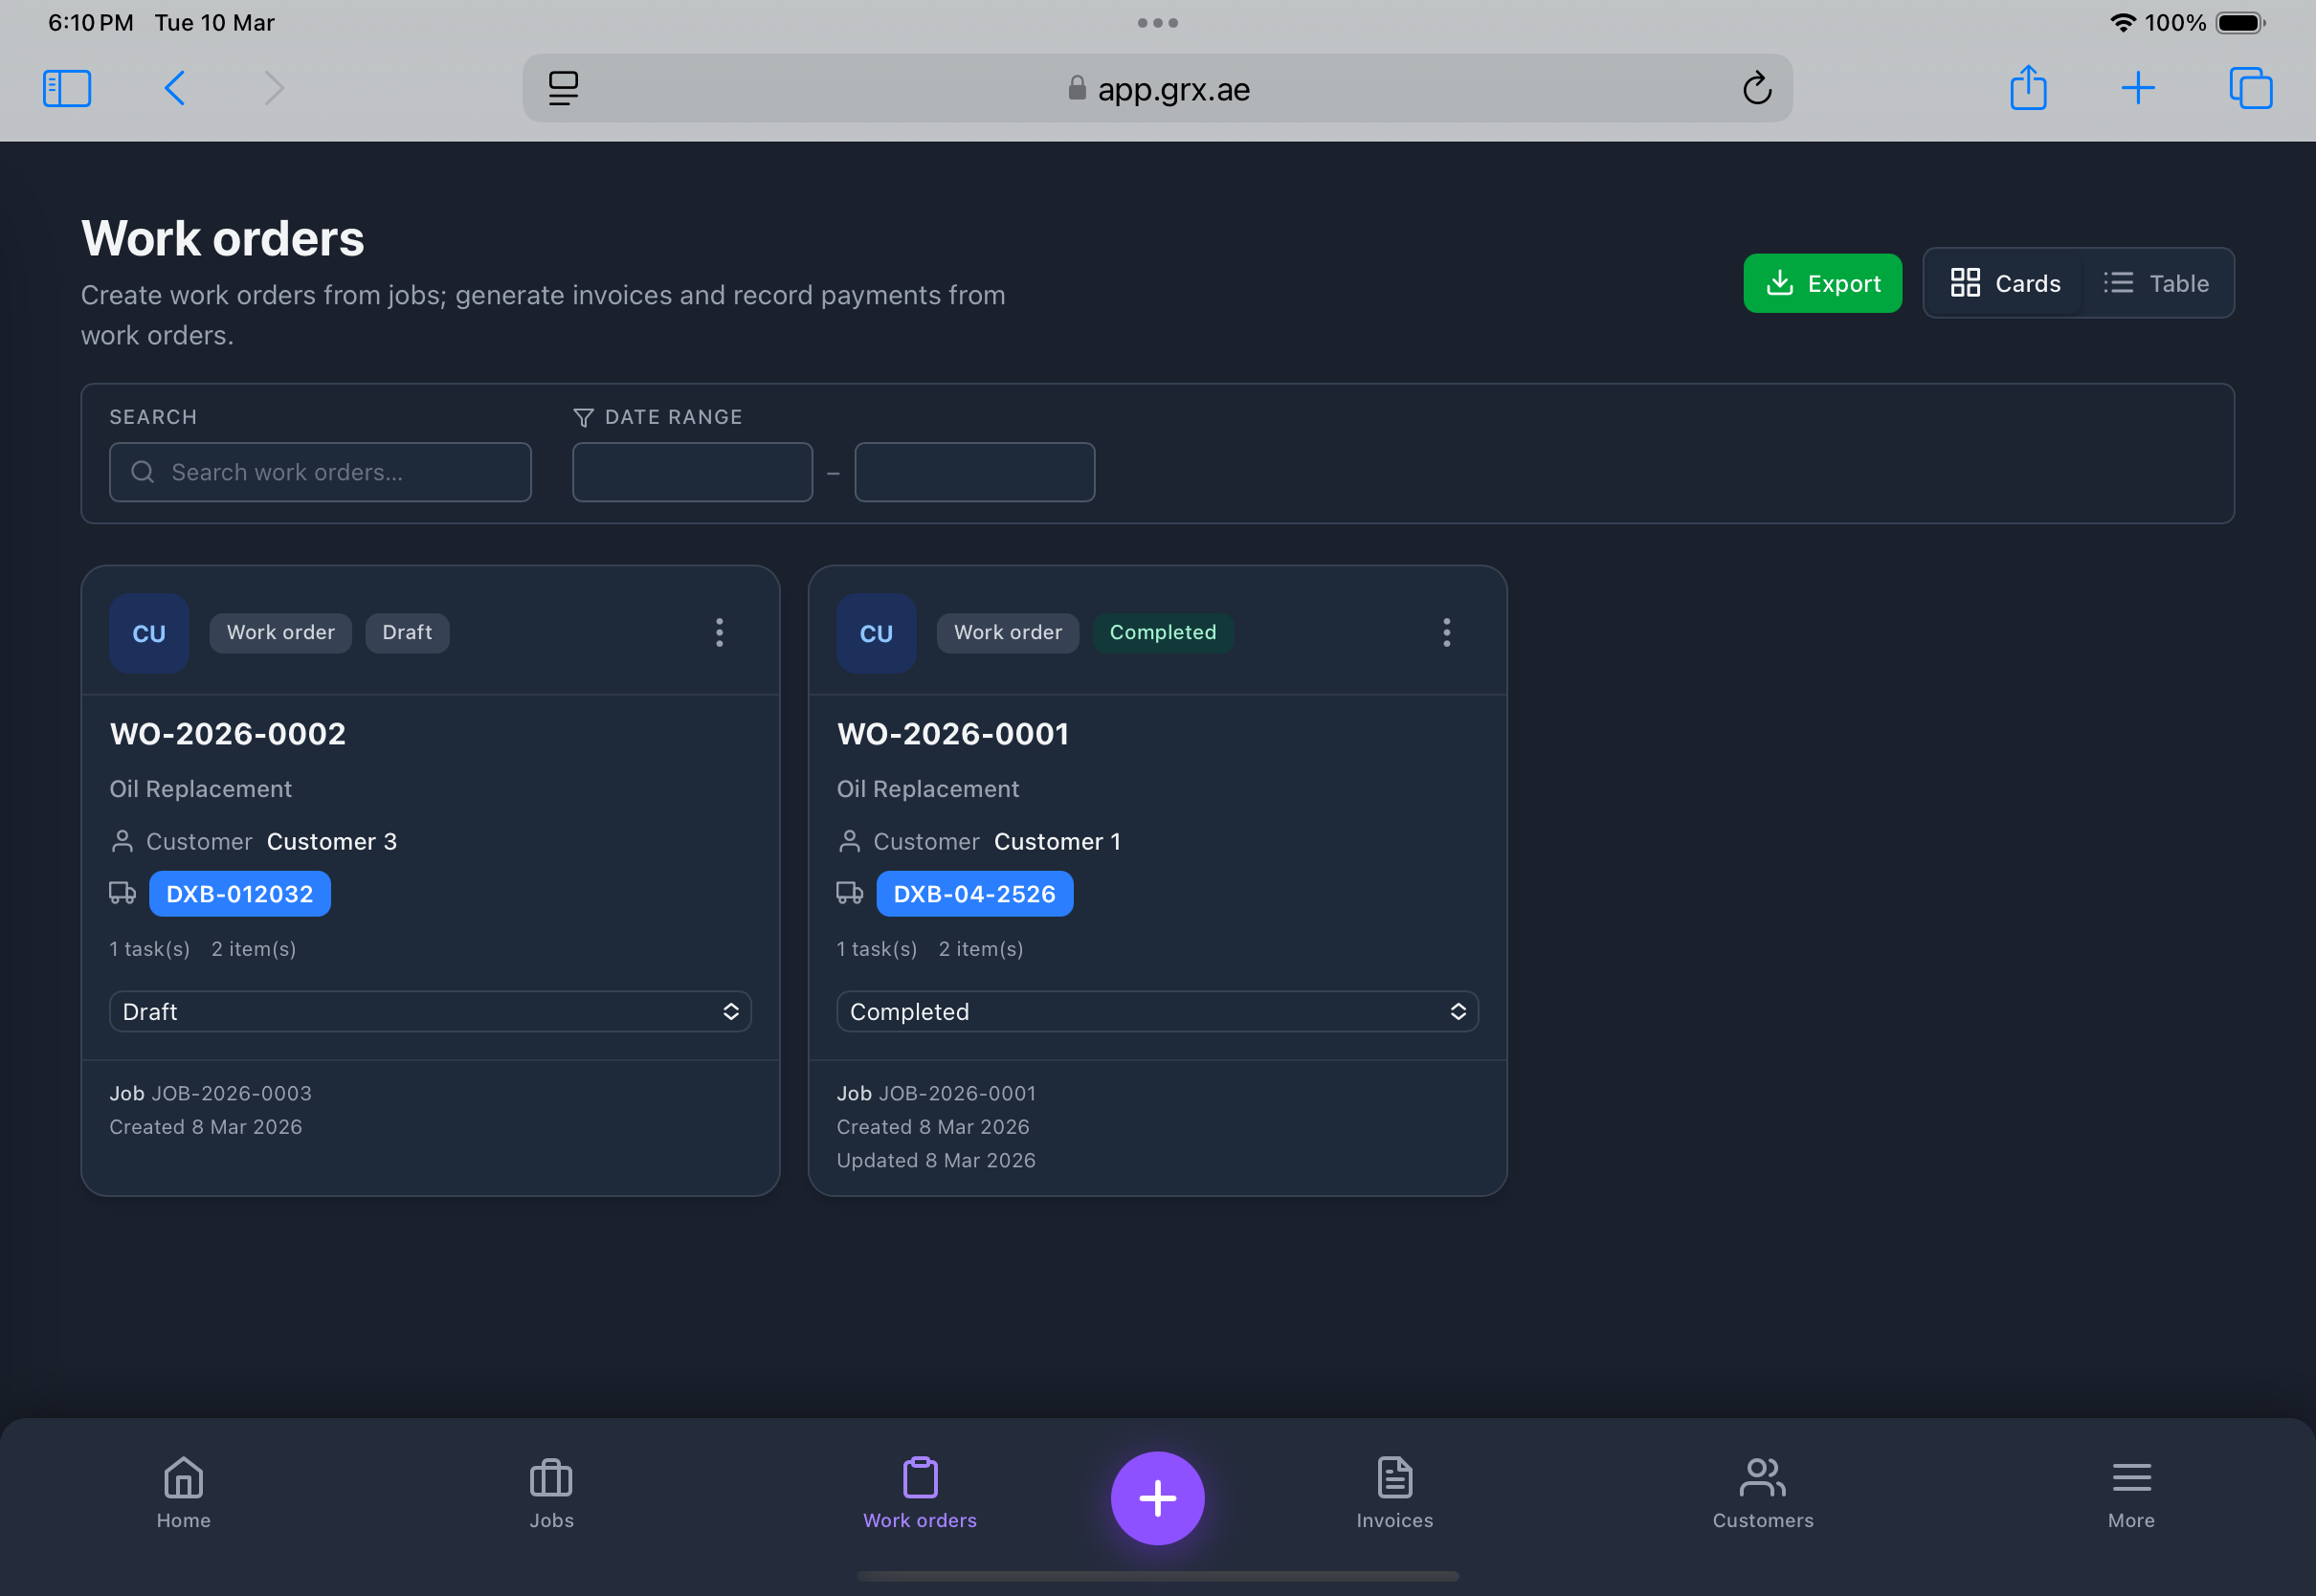Open options menu on WO-2026-0002 card
The height and width of the screenshot is (1596, 2316).
coord(719,632)
